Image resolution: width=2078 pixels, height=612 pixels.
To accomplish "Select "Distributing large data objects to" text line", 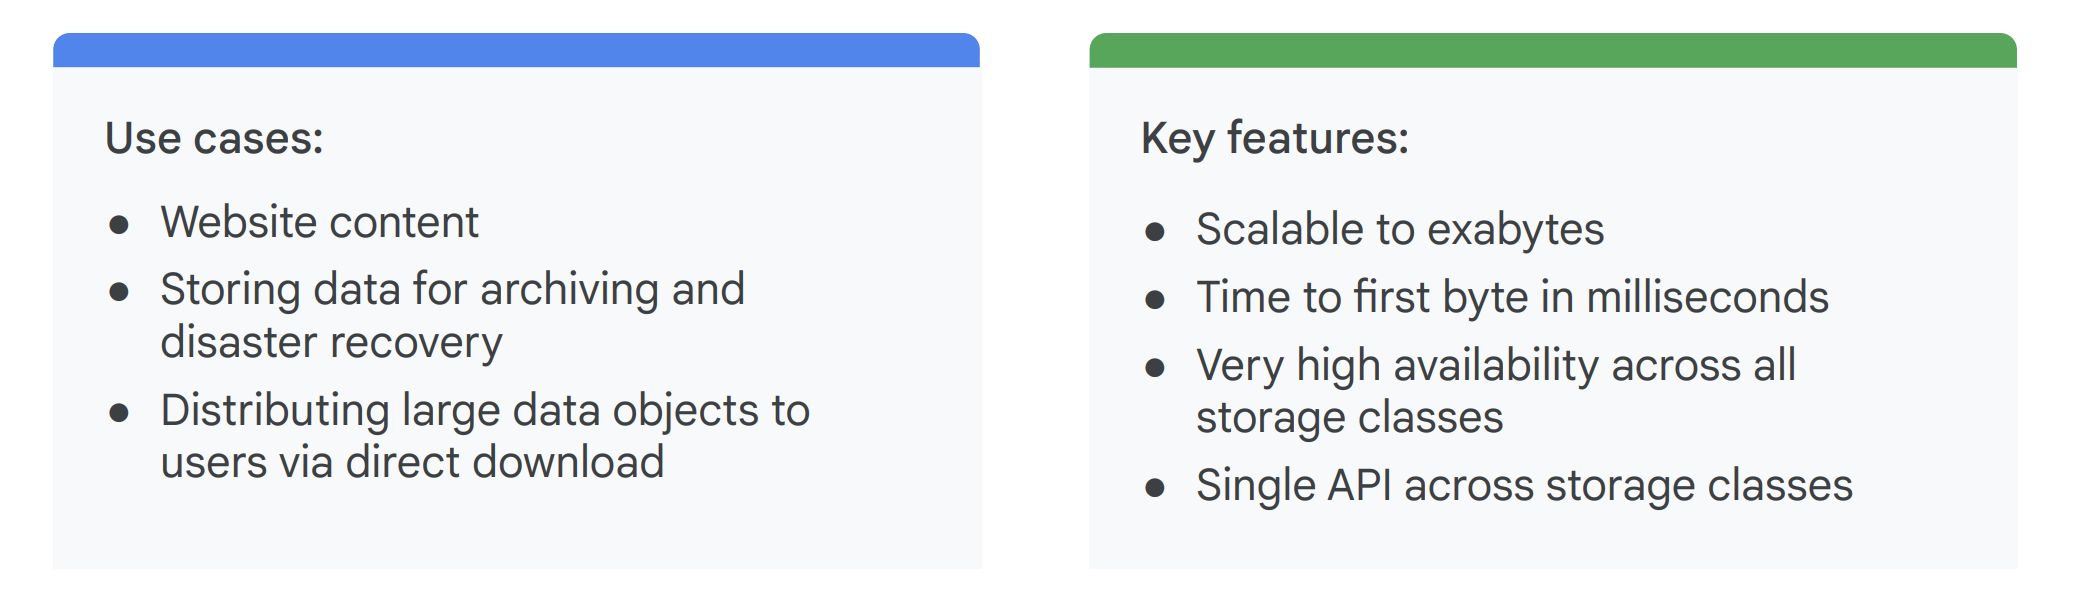I will coord(485,410).
